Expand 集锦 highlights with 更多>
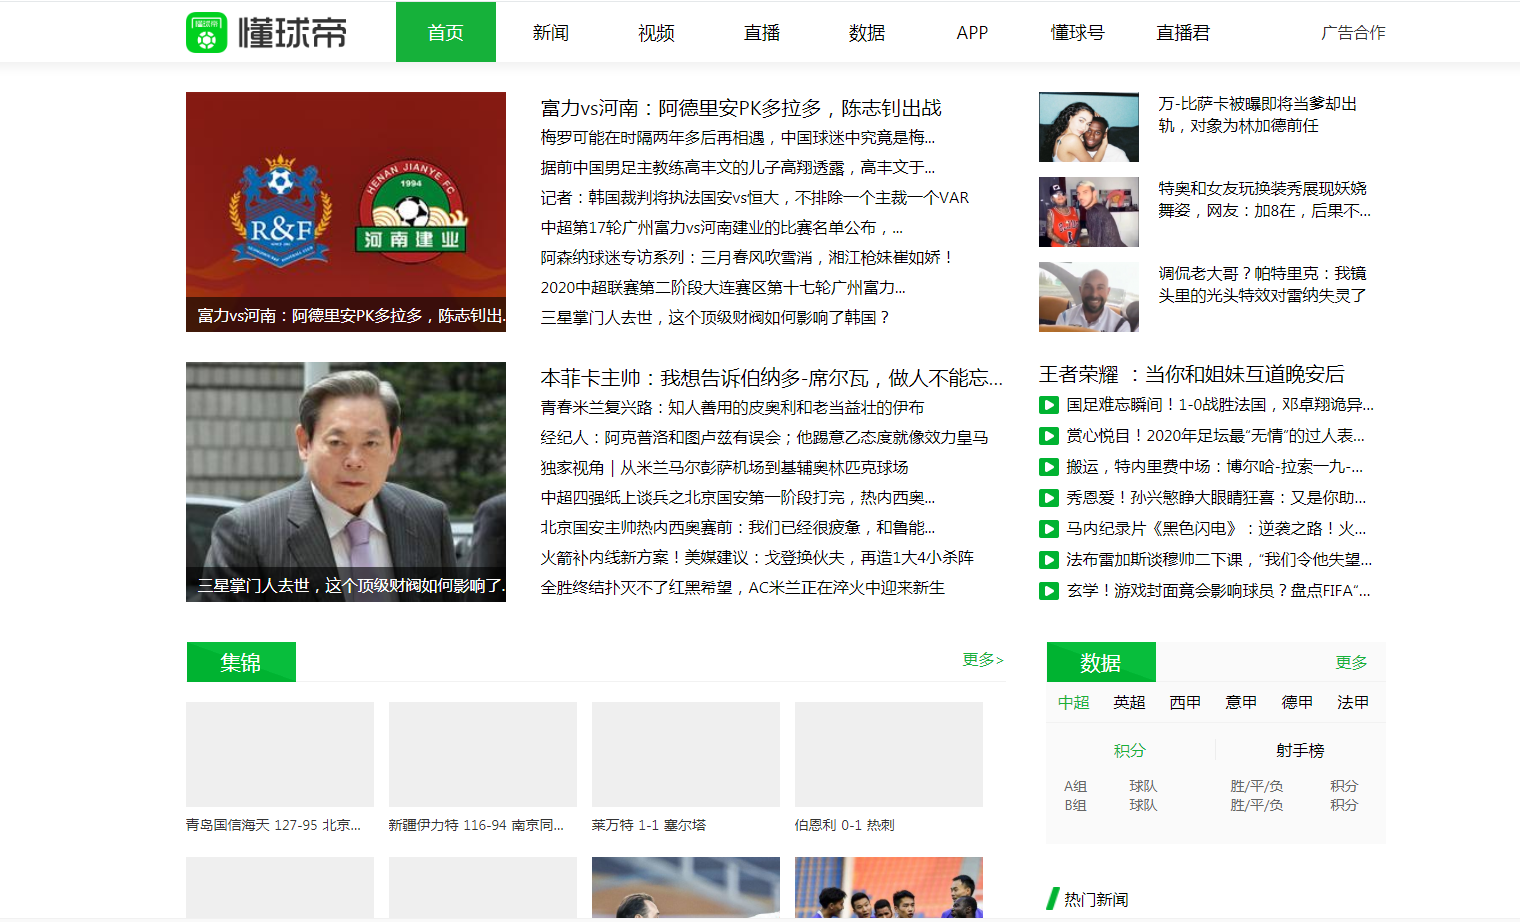The image size is (1520, 922). [982, 660]
